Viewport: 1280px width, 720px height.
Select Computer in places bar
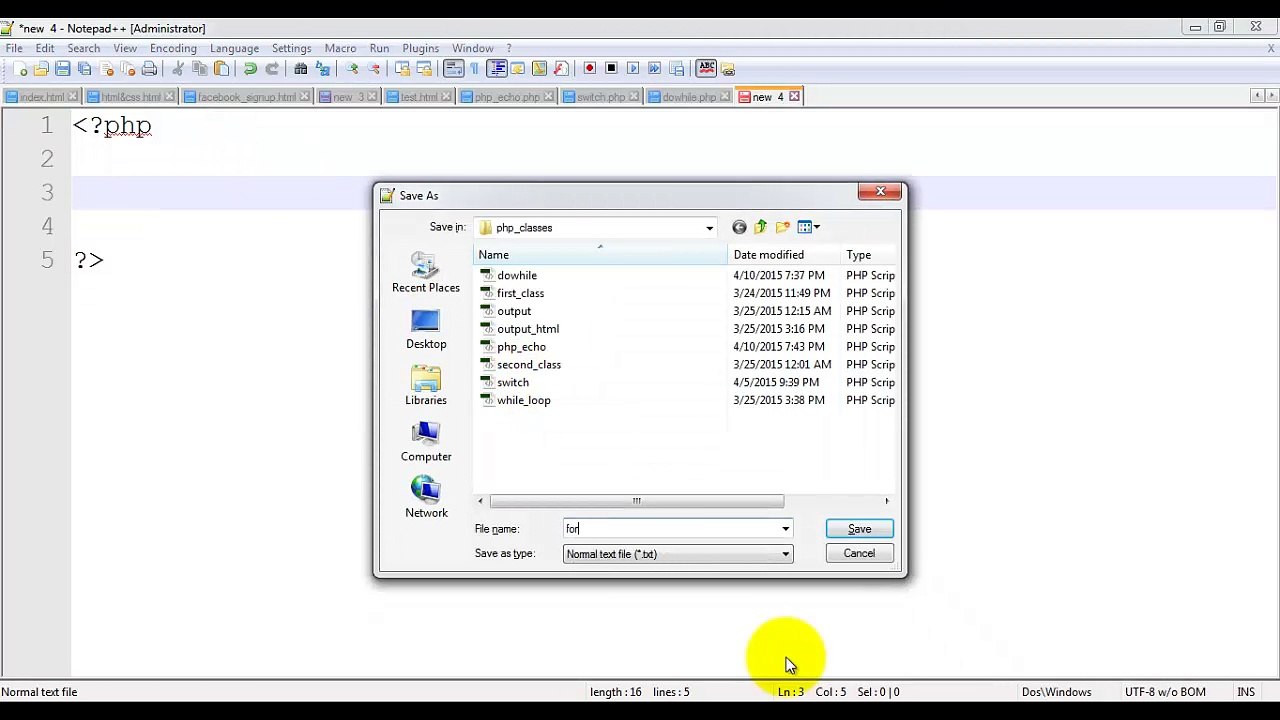point(426,442)
